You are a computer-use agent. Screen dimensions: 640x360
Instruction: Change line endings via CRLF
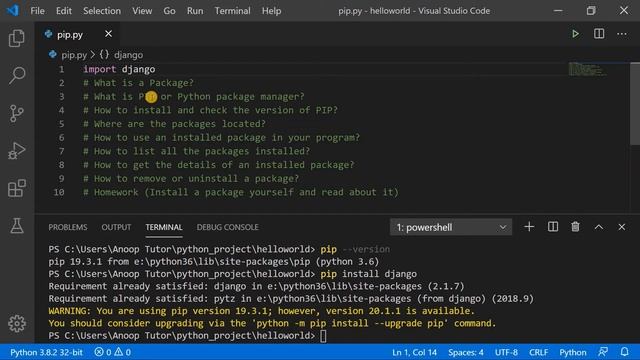(538, 352)
